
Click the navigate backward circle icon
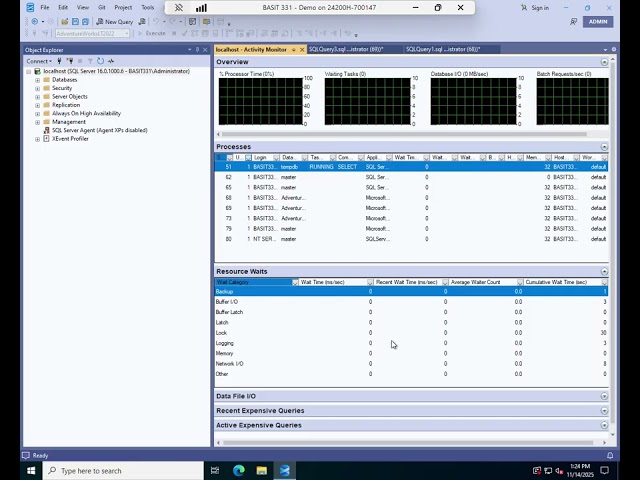pos(35,22)
